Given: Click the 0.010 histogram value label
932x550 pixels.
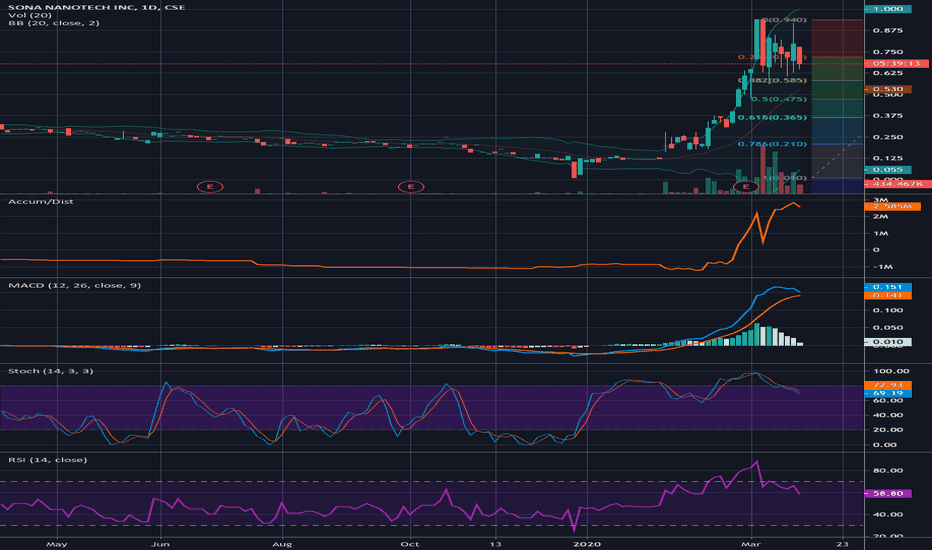Looking at the screenshot, I should 887,342.
